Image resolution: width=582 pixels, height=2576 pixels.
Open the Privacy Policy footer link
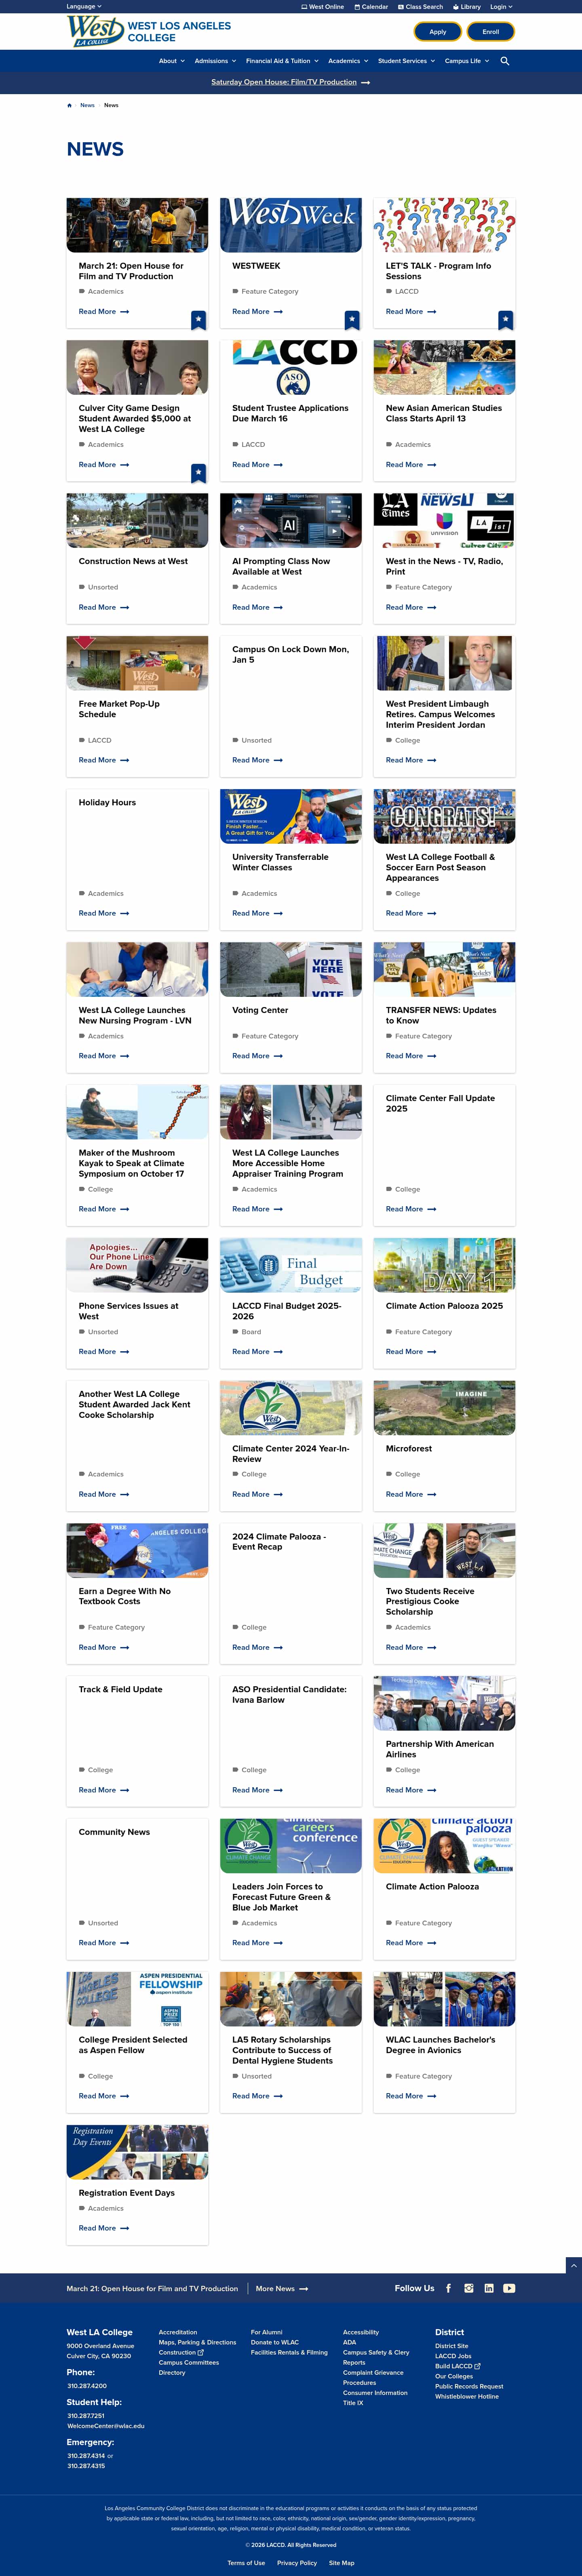point(297,2563)
